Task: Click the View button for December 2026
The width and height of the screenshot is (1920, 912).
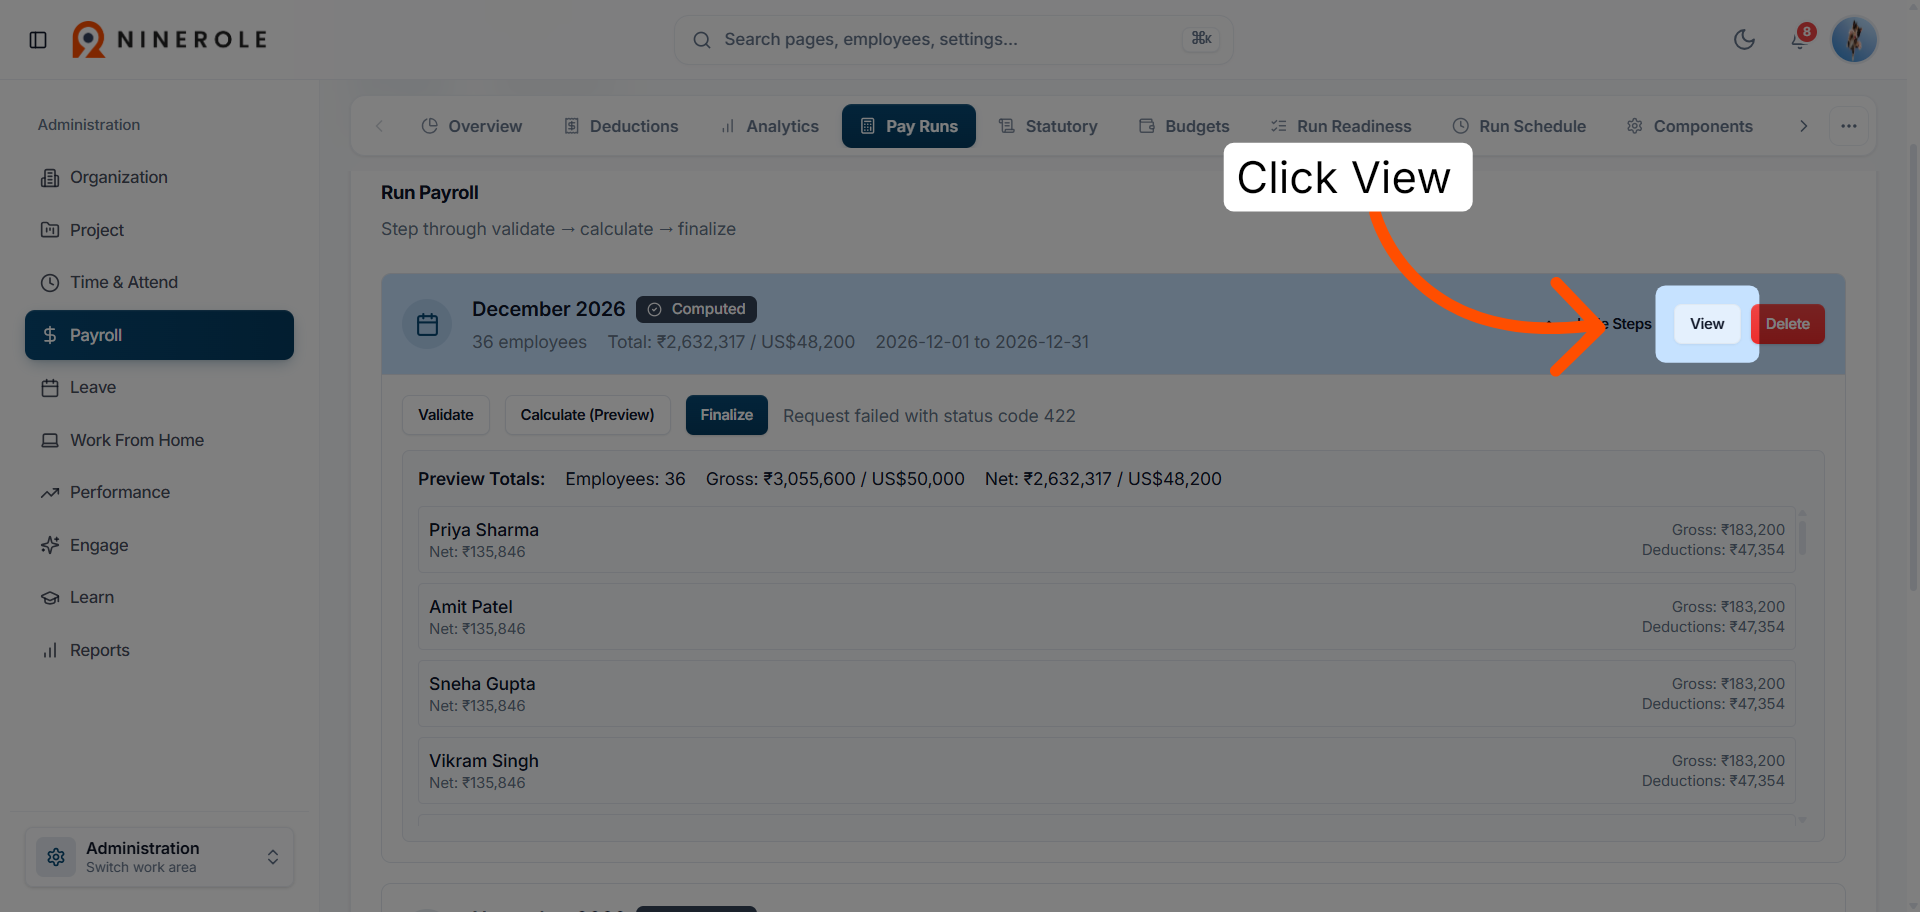Action: [1707, 324]
